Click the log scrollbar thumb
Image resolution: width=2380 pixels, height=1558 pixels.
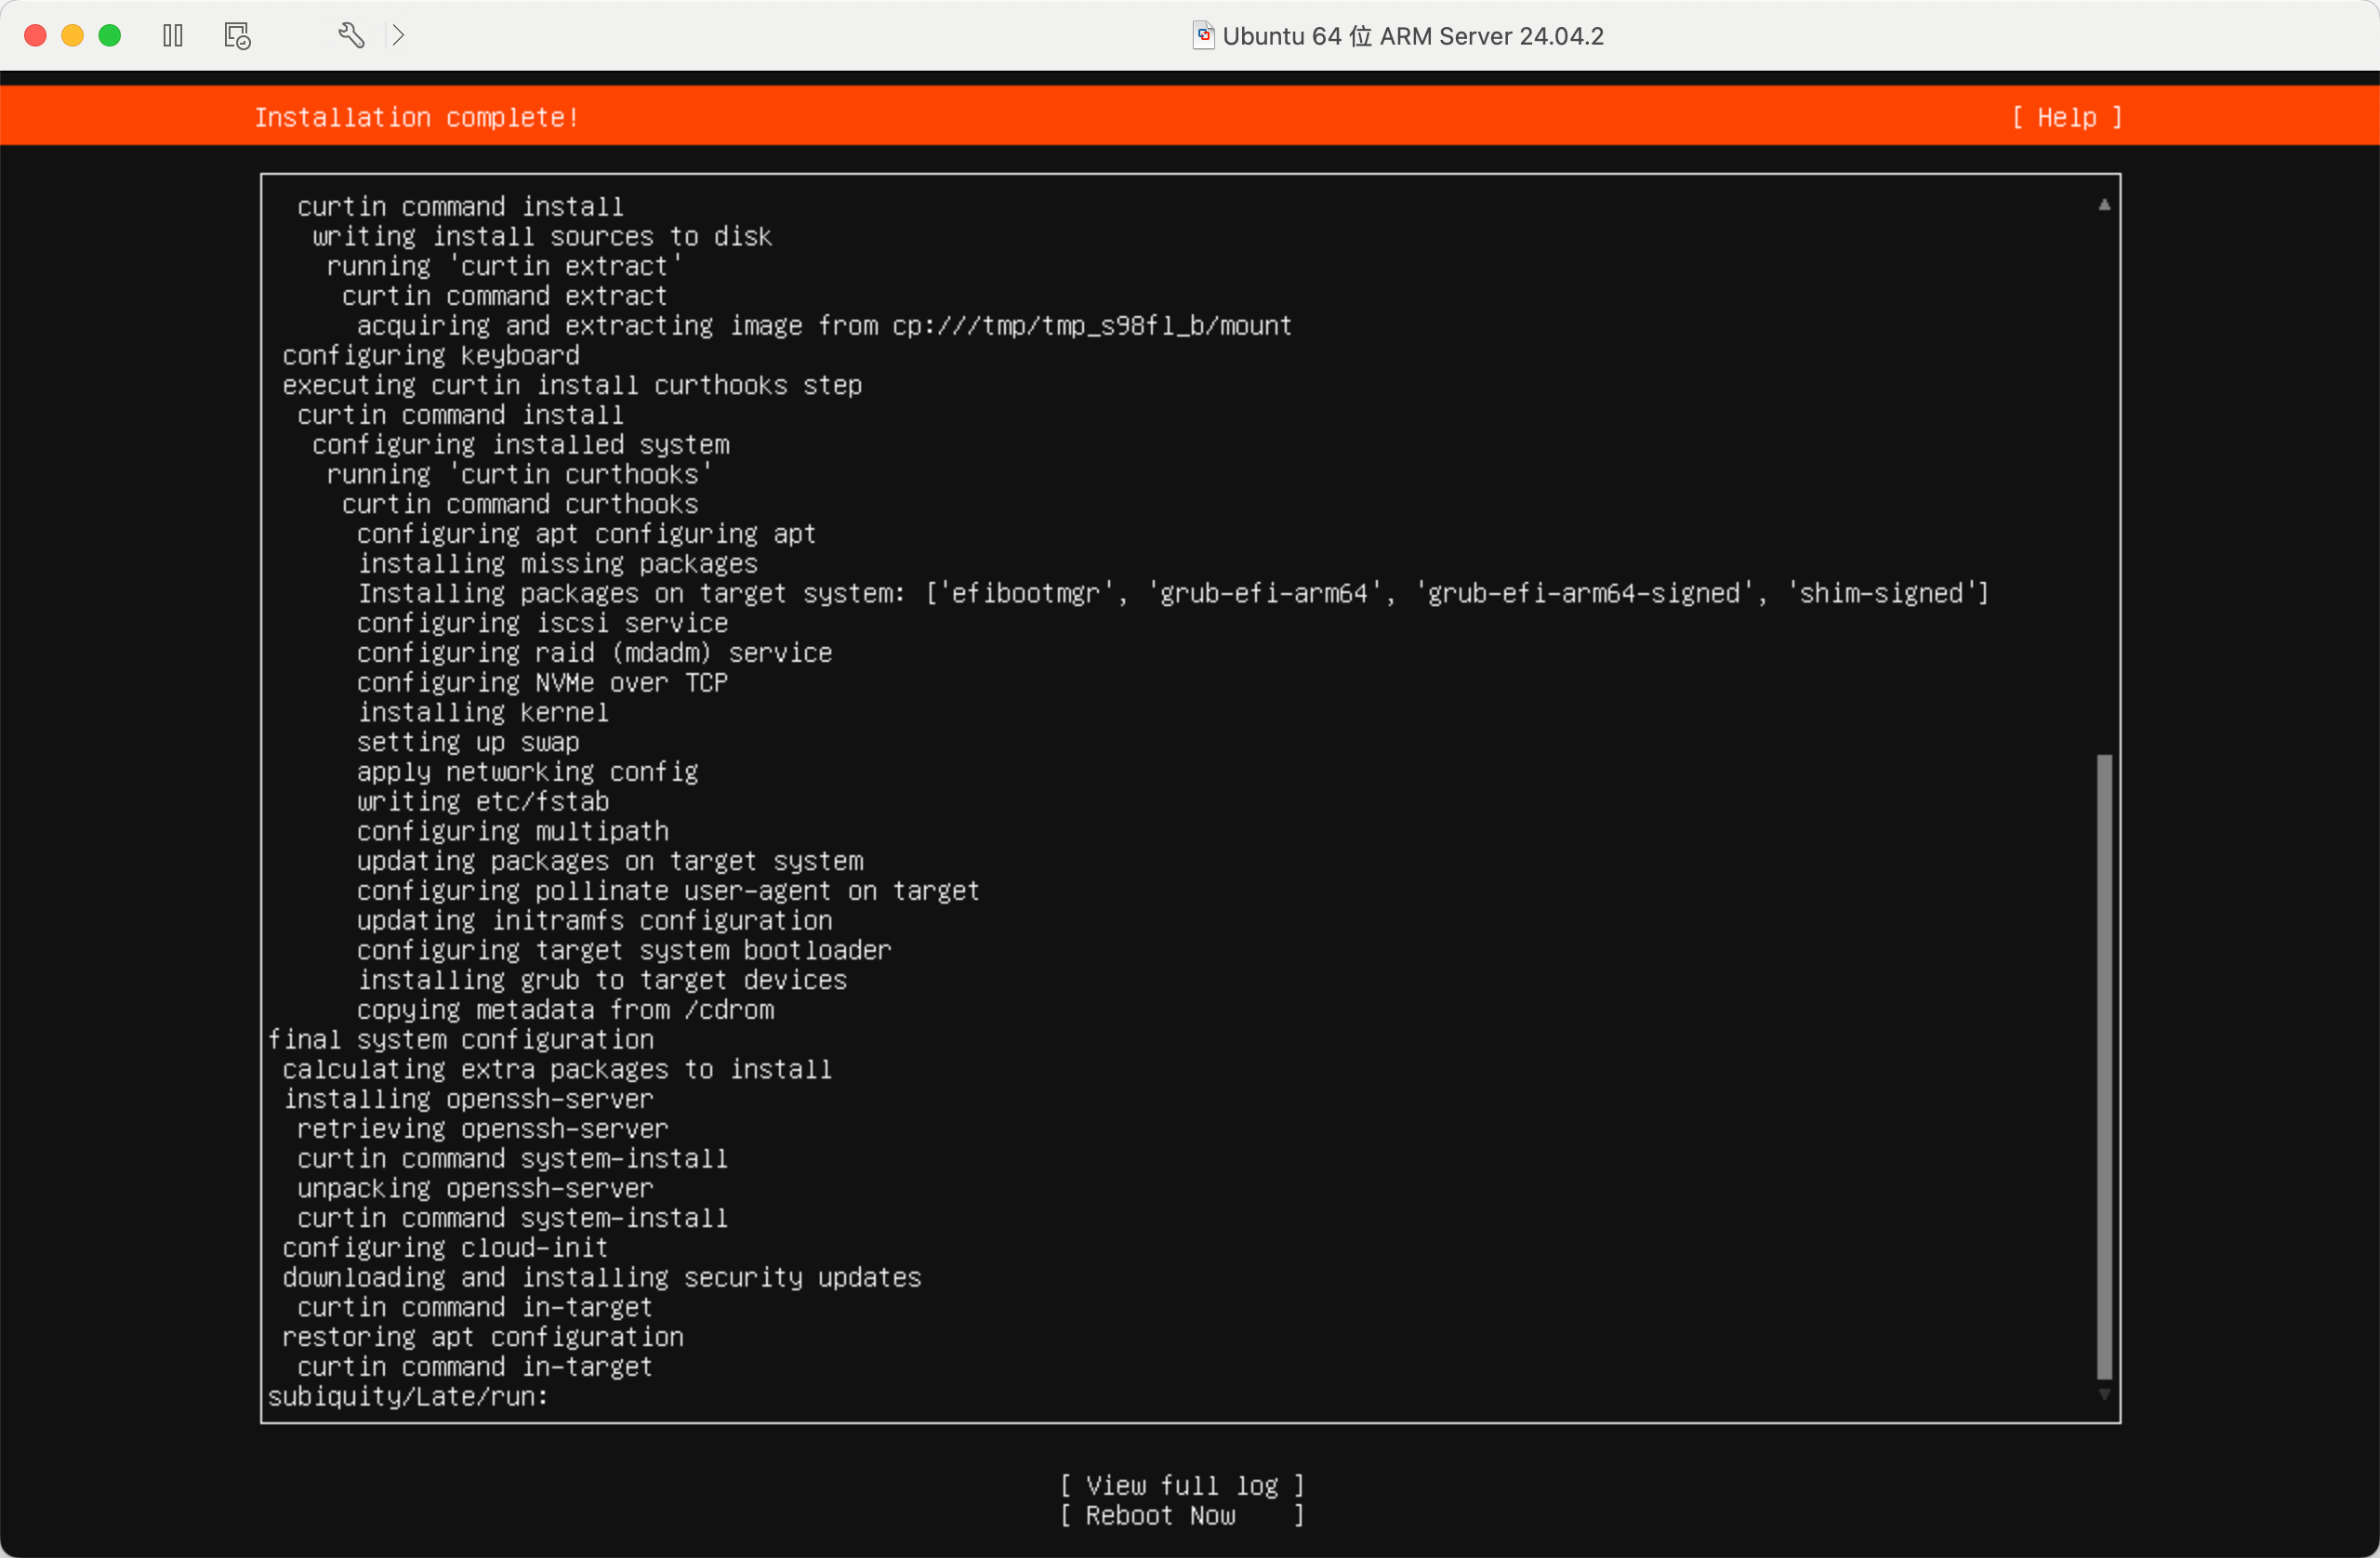pyautogui.click(x=2104, y=1067)
